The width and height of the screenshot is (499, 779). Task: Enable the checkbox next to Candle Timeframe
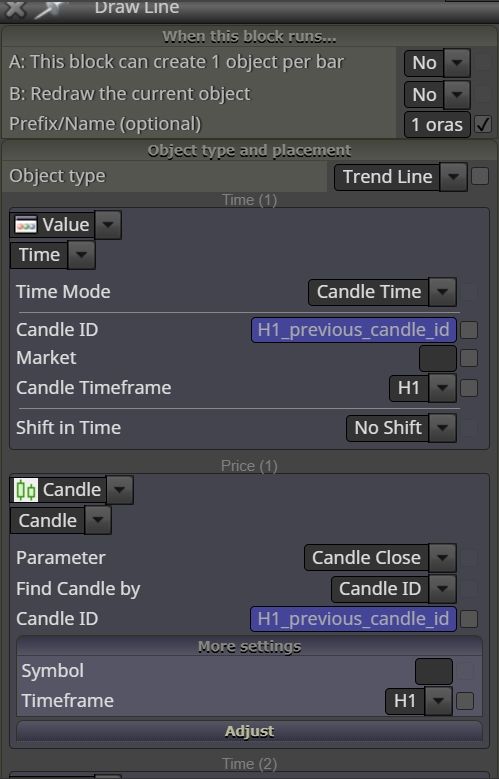tap(469, 388)
